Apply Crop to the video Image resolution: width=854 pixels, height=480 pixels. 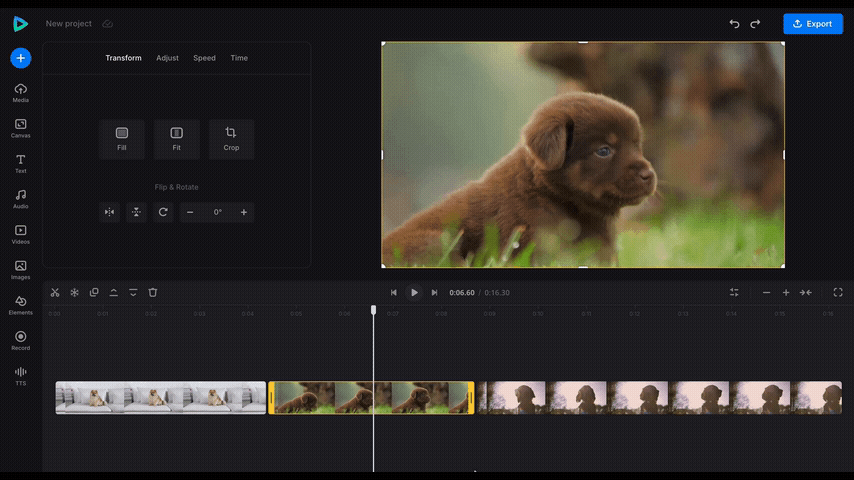pyautogui.click(x=231, y=139)
